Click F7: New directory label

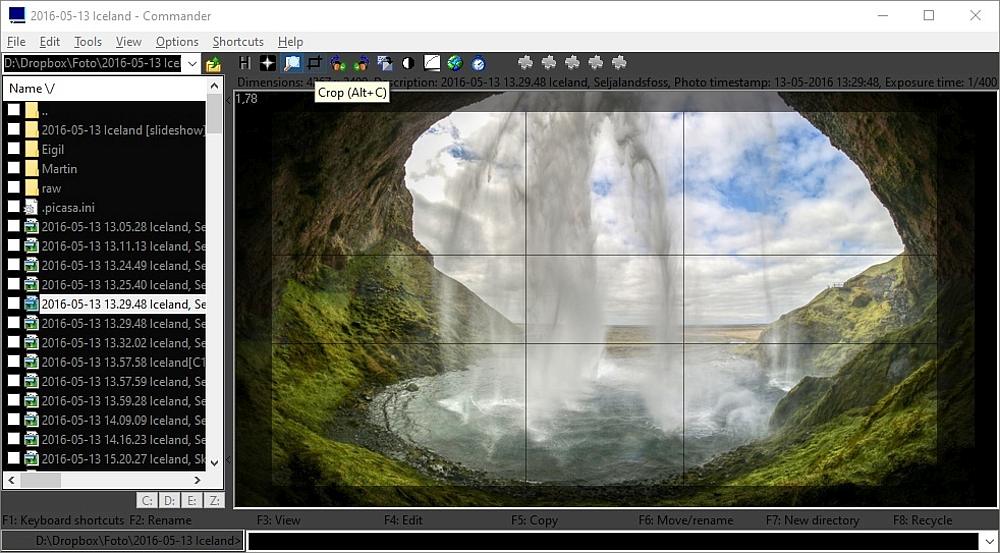[812, 520]
